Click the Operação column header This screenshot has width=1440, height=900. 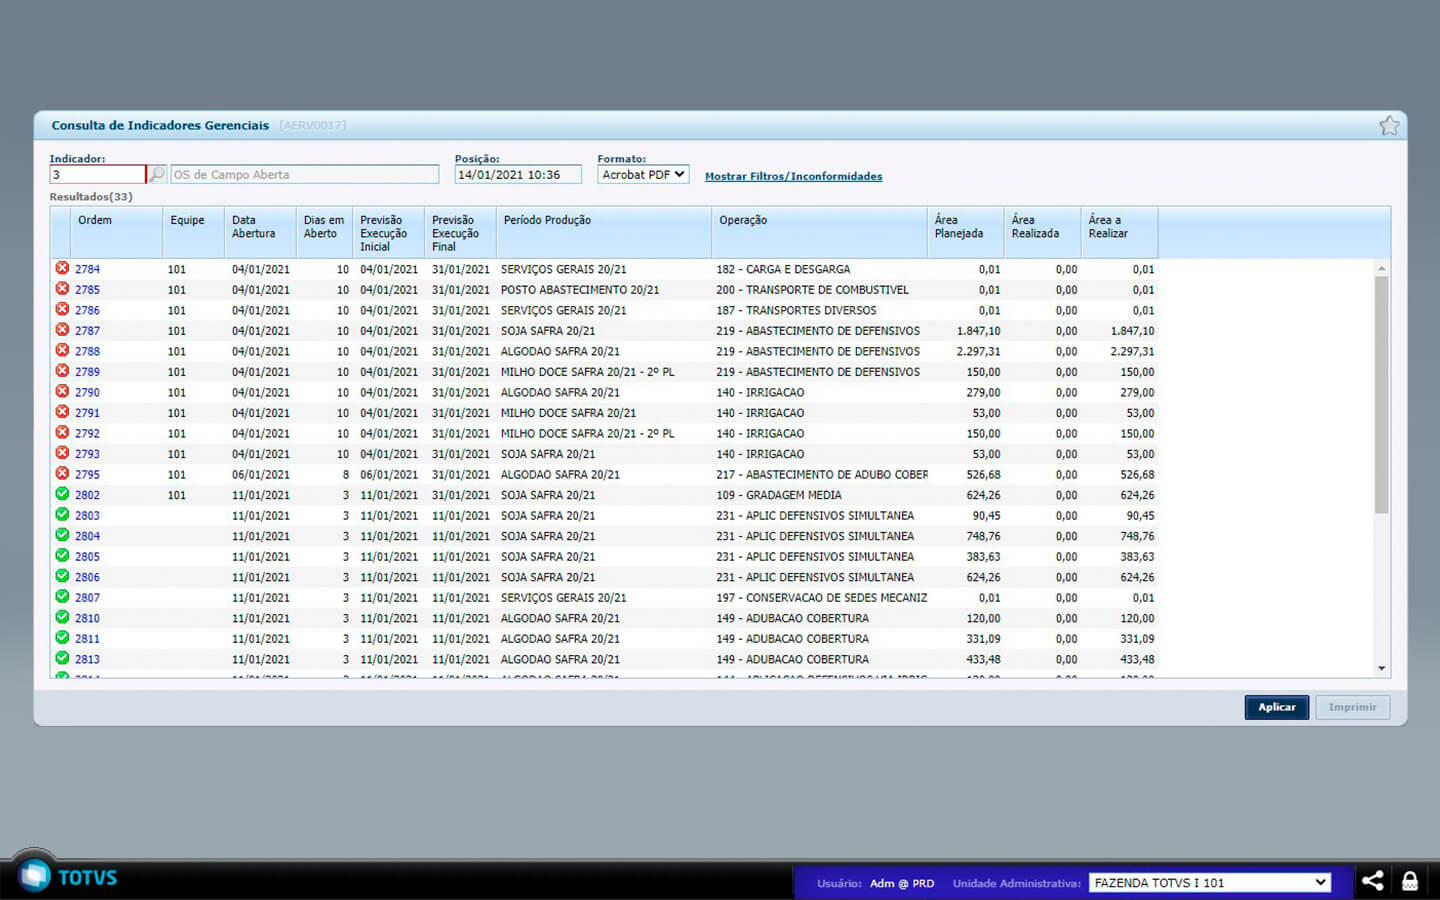743,220
